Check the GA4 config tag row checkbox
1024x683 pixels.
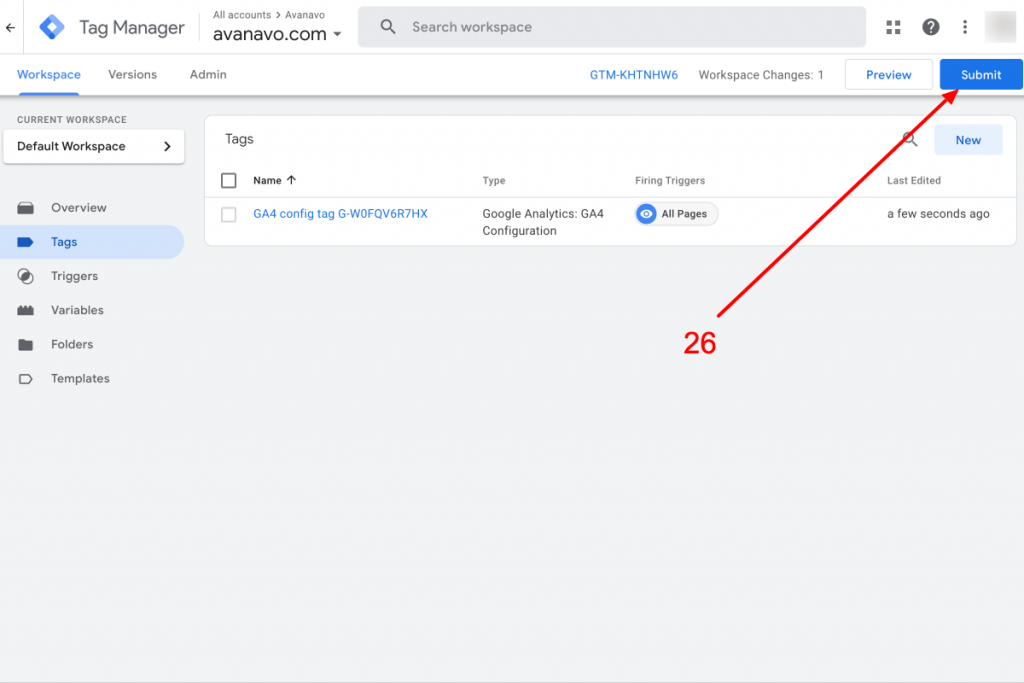point(229,214)
